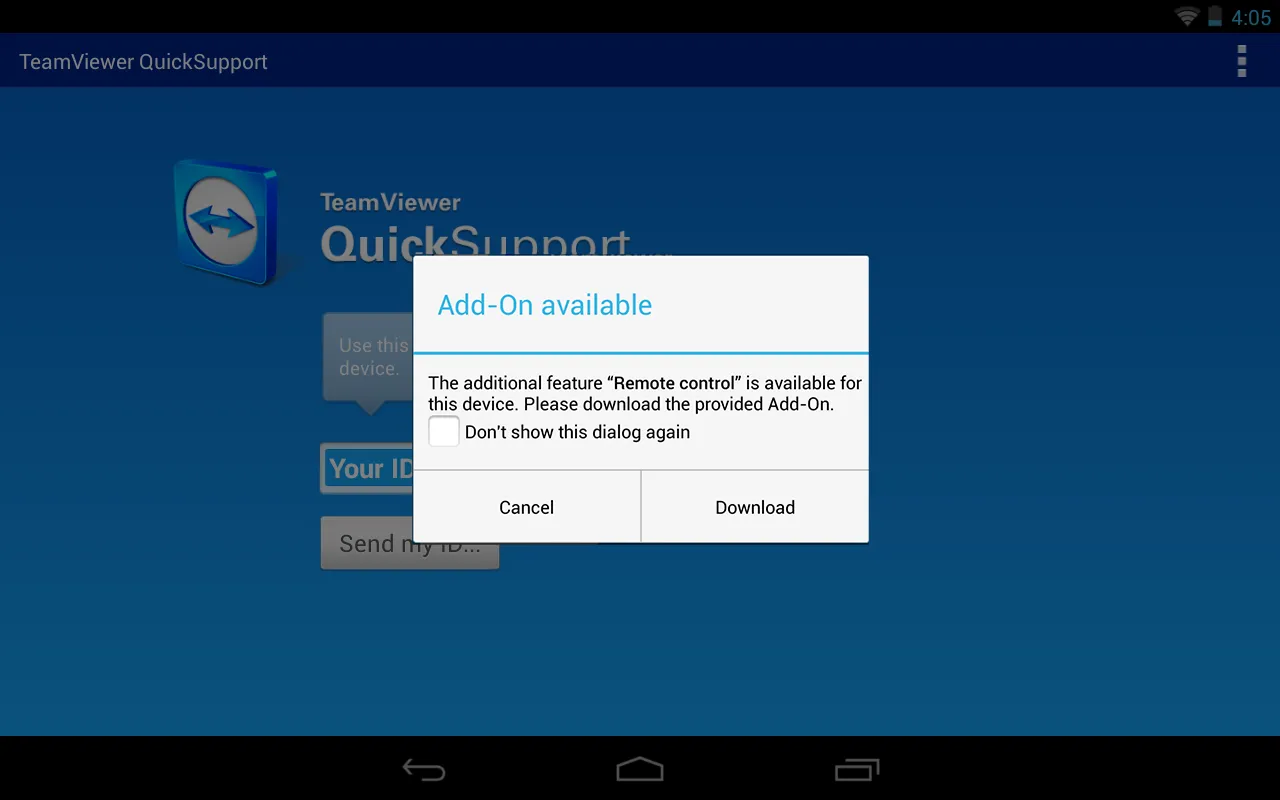This screenshot has height=800, width=1280.
Task: Click the Wi-Fi signal status icon
Action: [1187, 17]
